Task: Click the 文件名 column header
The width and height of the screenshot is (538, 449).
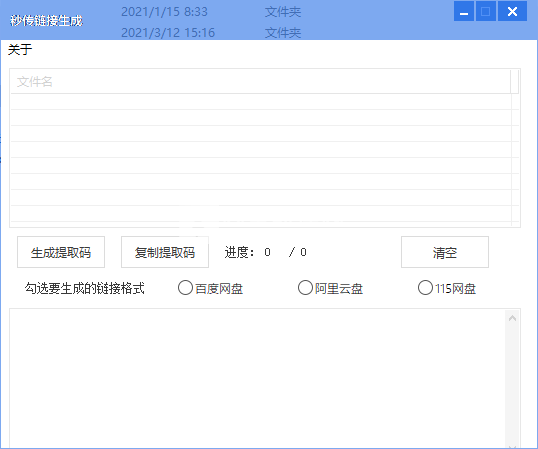Action: coord(260,82)
